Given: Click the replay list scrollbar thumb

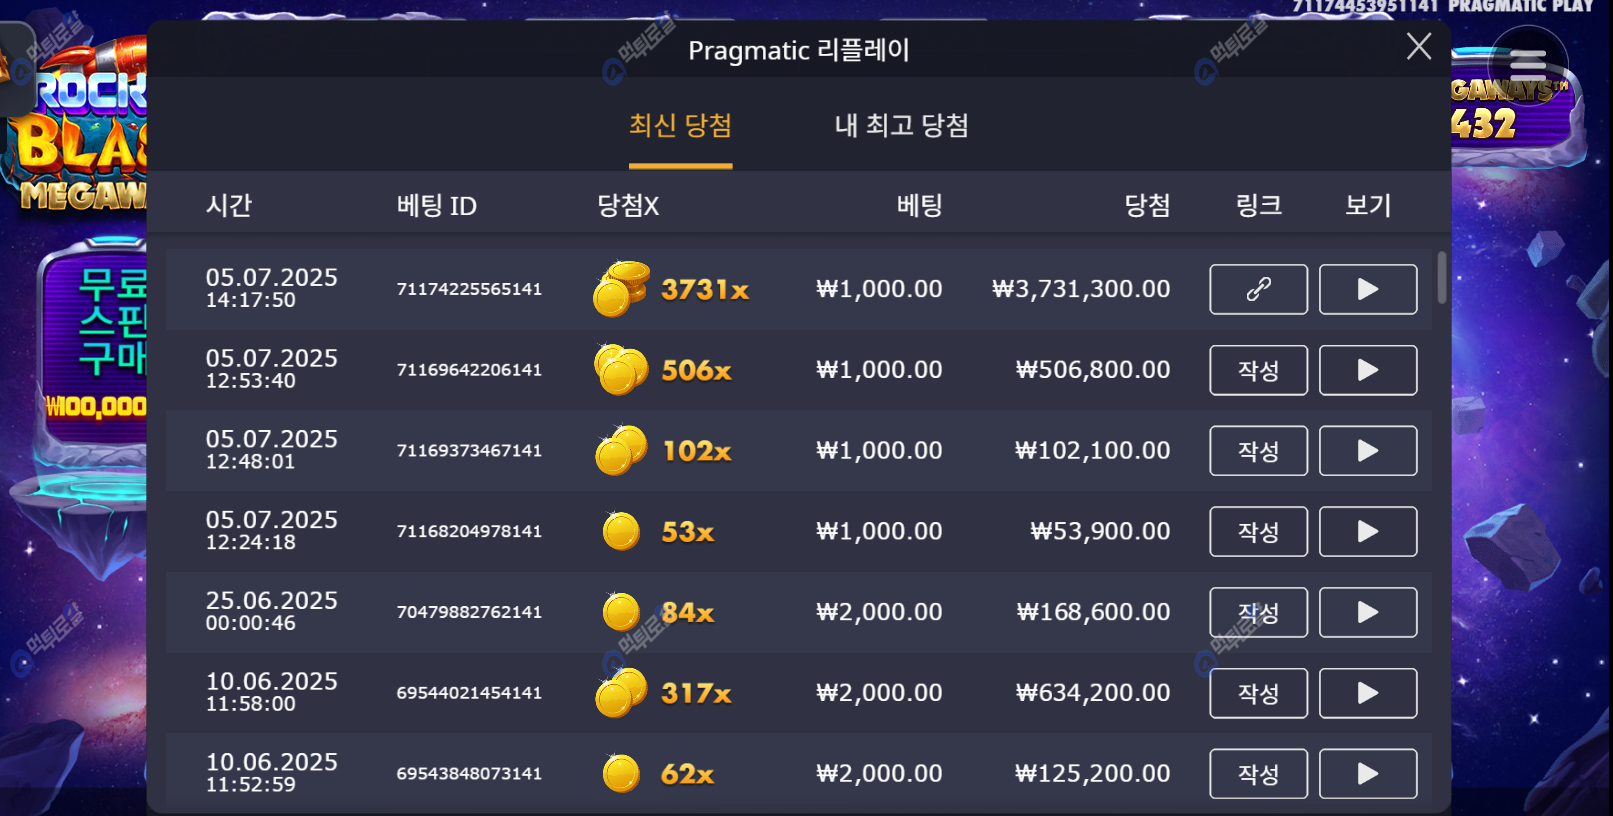Looking at the screenshot, I should [x=1441, y=277].
